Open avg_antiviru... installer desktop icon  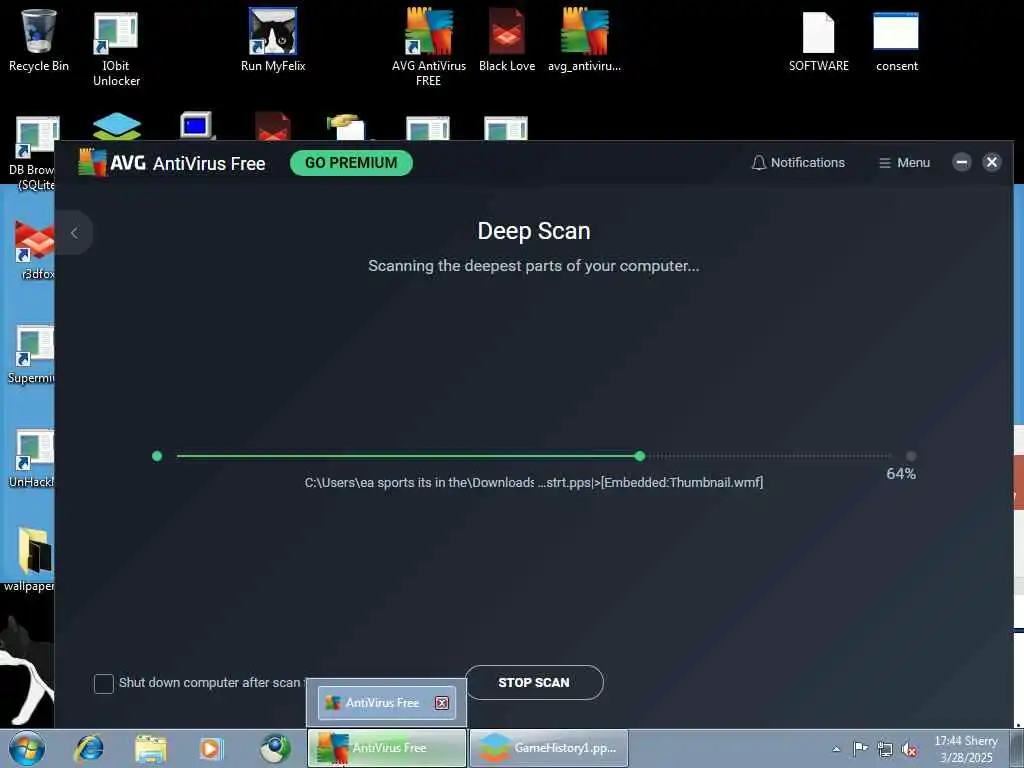pyautogui.click(x=584, y=40)
